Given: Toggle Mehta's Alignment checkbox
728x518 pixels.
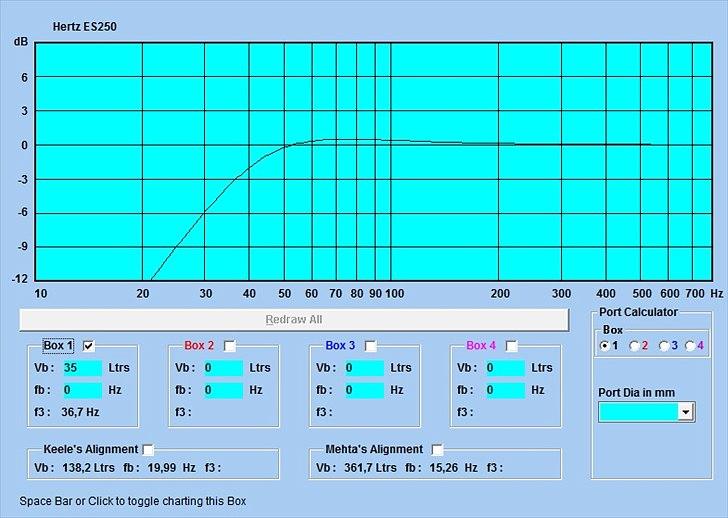Looking at the screenshot, I should pyautogui.click(x=437, y=450).
